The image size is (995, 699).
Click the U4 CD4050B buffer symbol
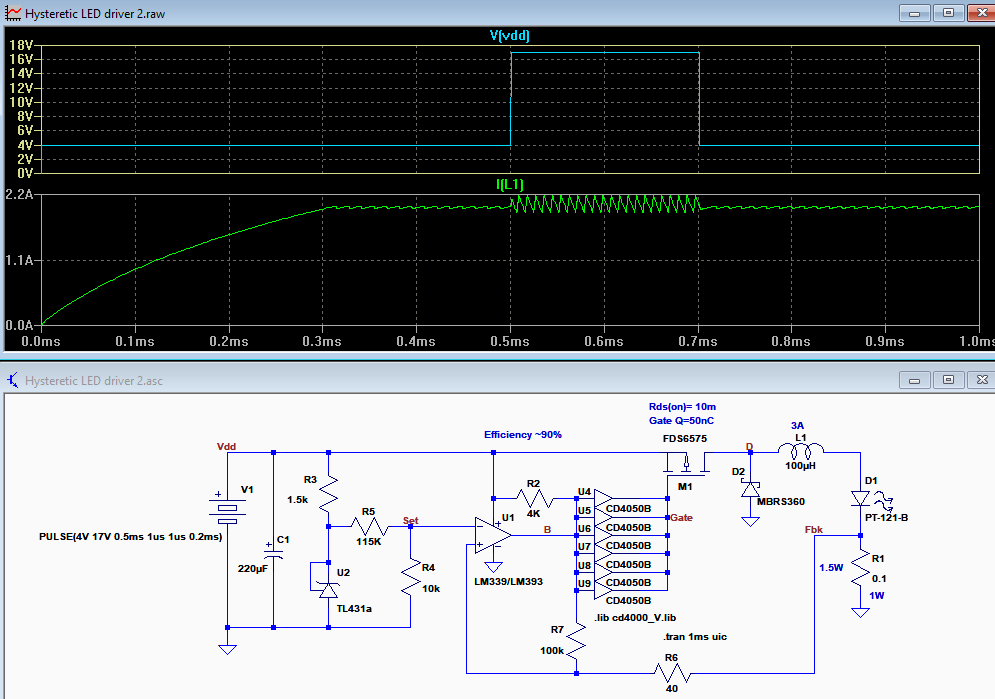(x=603, y=499)
